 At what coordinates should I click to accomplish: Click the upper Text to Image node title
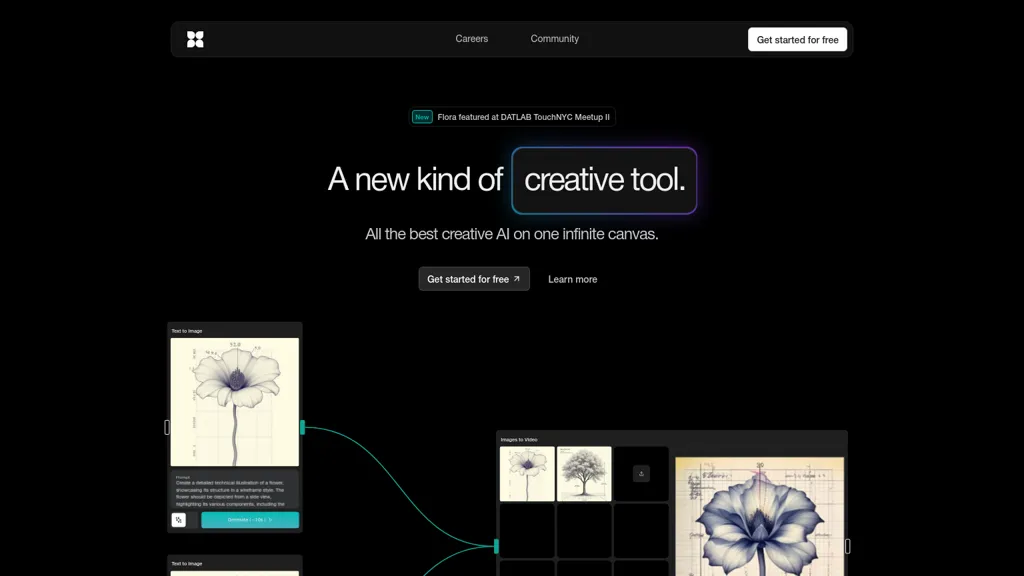click(187, 331)
